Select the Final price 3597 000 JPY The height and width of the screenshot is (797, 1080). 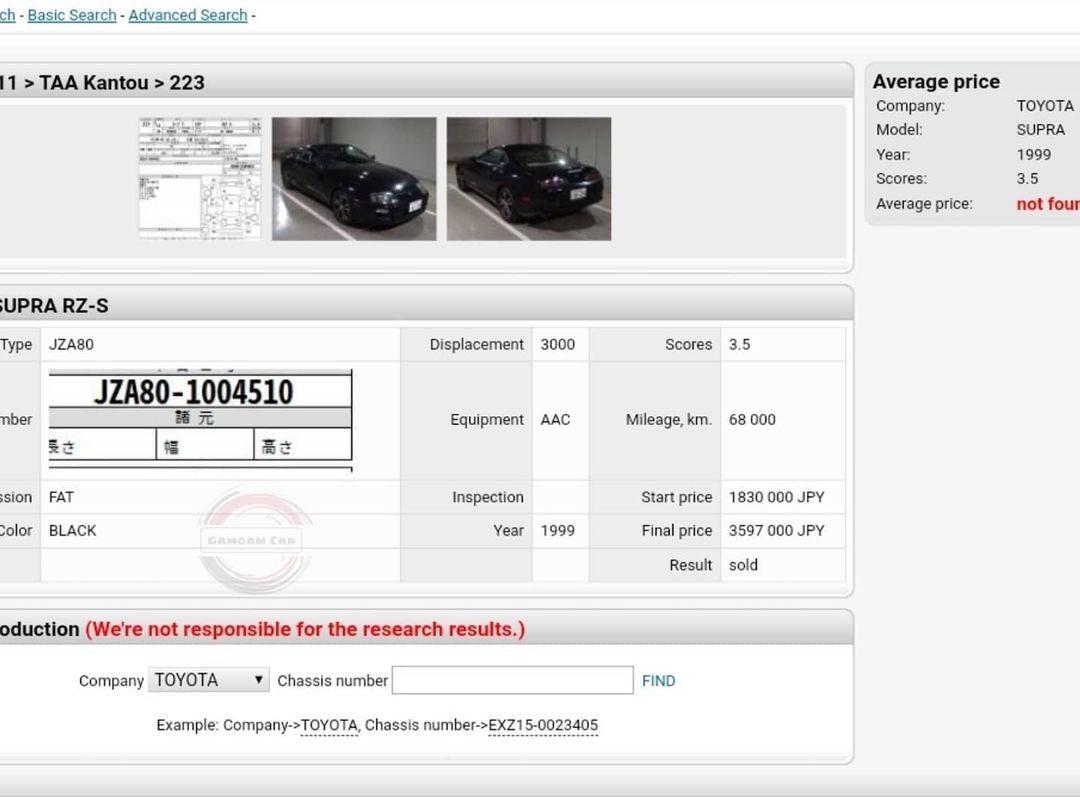(x=776, y=530)
